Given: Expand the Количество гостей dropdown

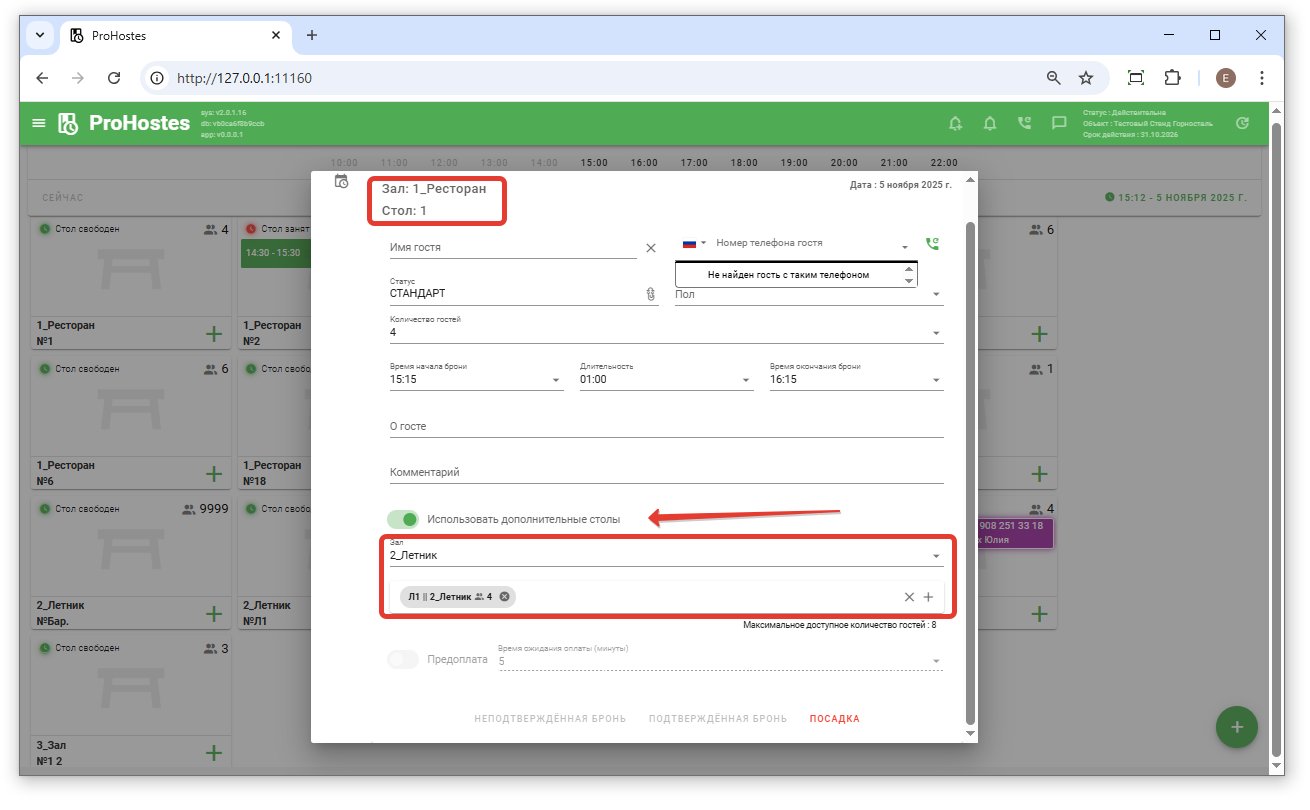Looking at the screenshot, I should 936,333.
